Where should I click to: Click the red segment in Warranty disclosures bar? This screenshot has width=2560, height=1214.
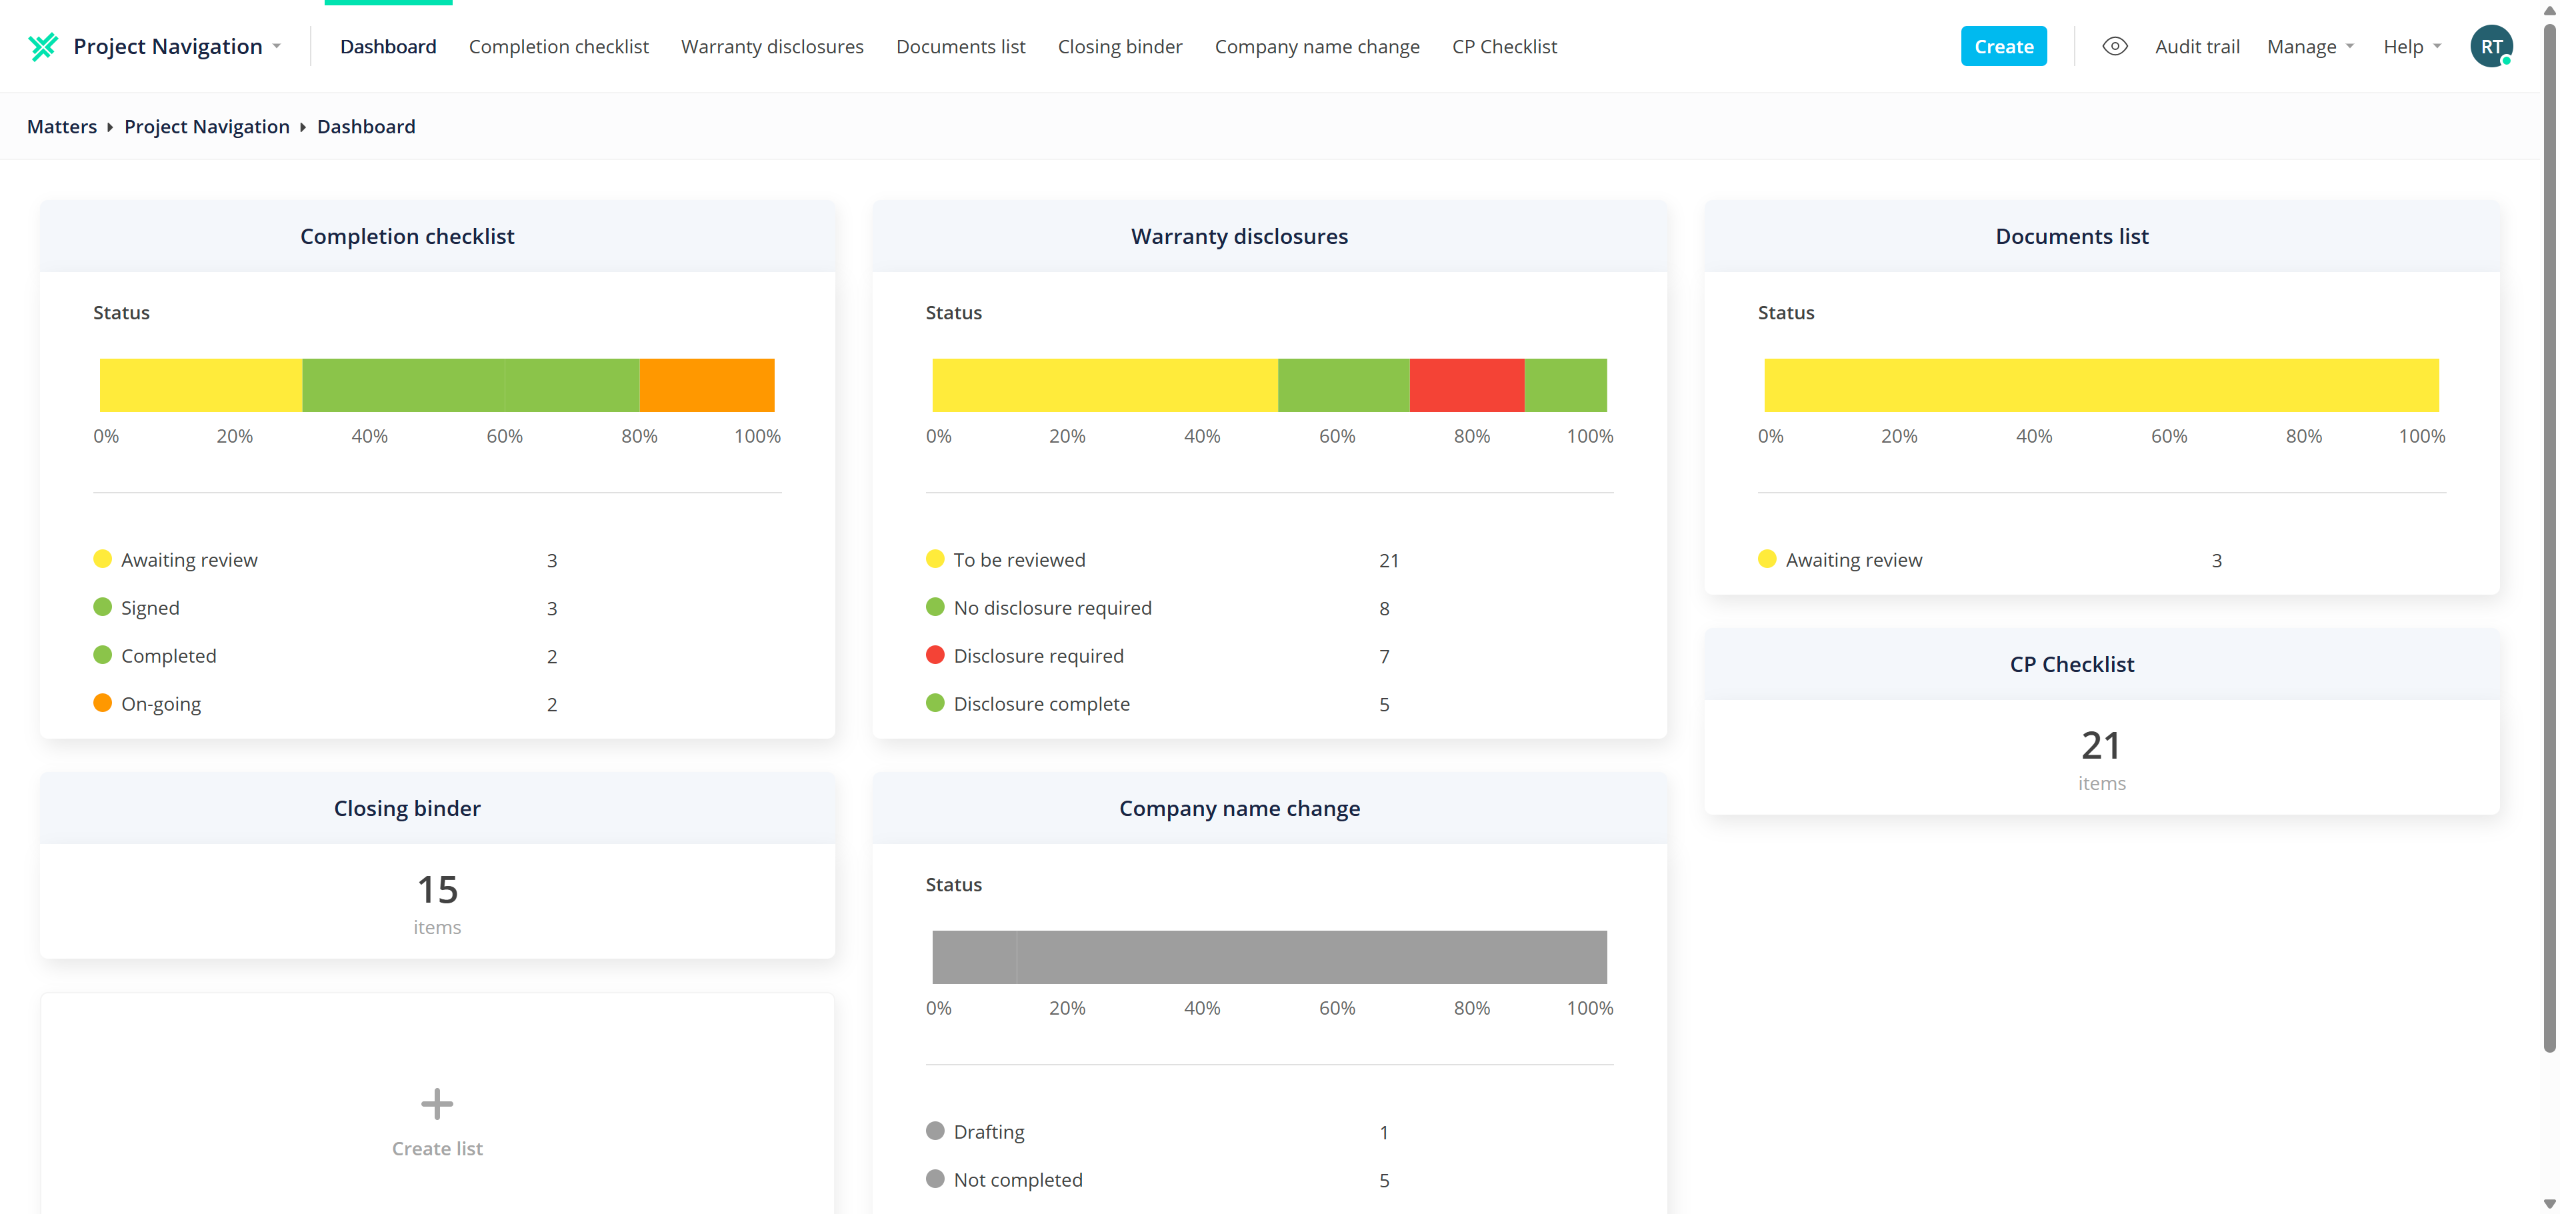click(1466, 385)
